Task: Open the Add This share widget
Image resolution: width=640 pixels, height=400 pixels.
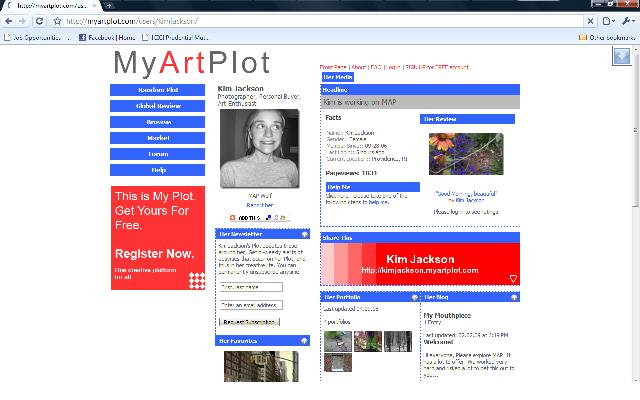Action: [x=245, y=217]
